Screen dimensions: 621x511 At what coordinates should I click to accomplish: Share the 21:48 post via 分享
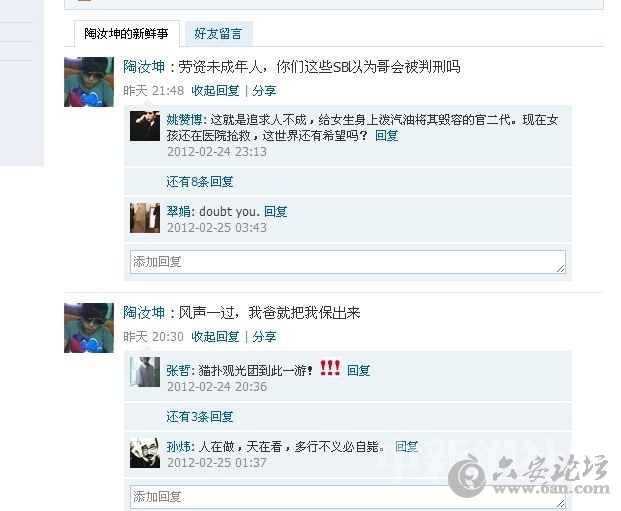264,91
